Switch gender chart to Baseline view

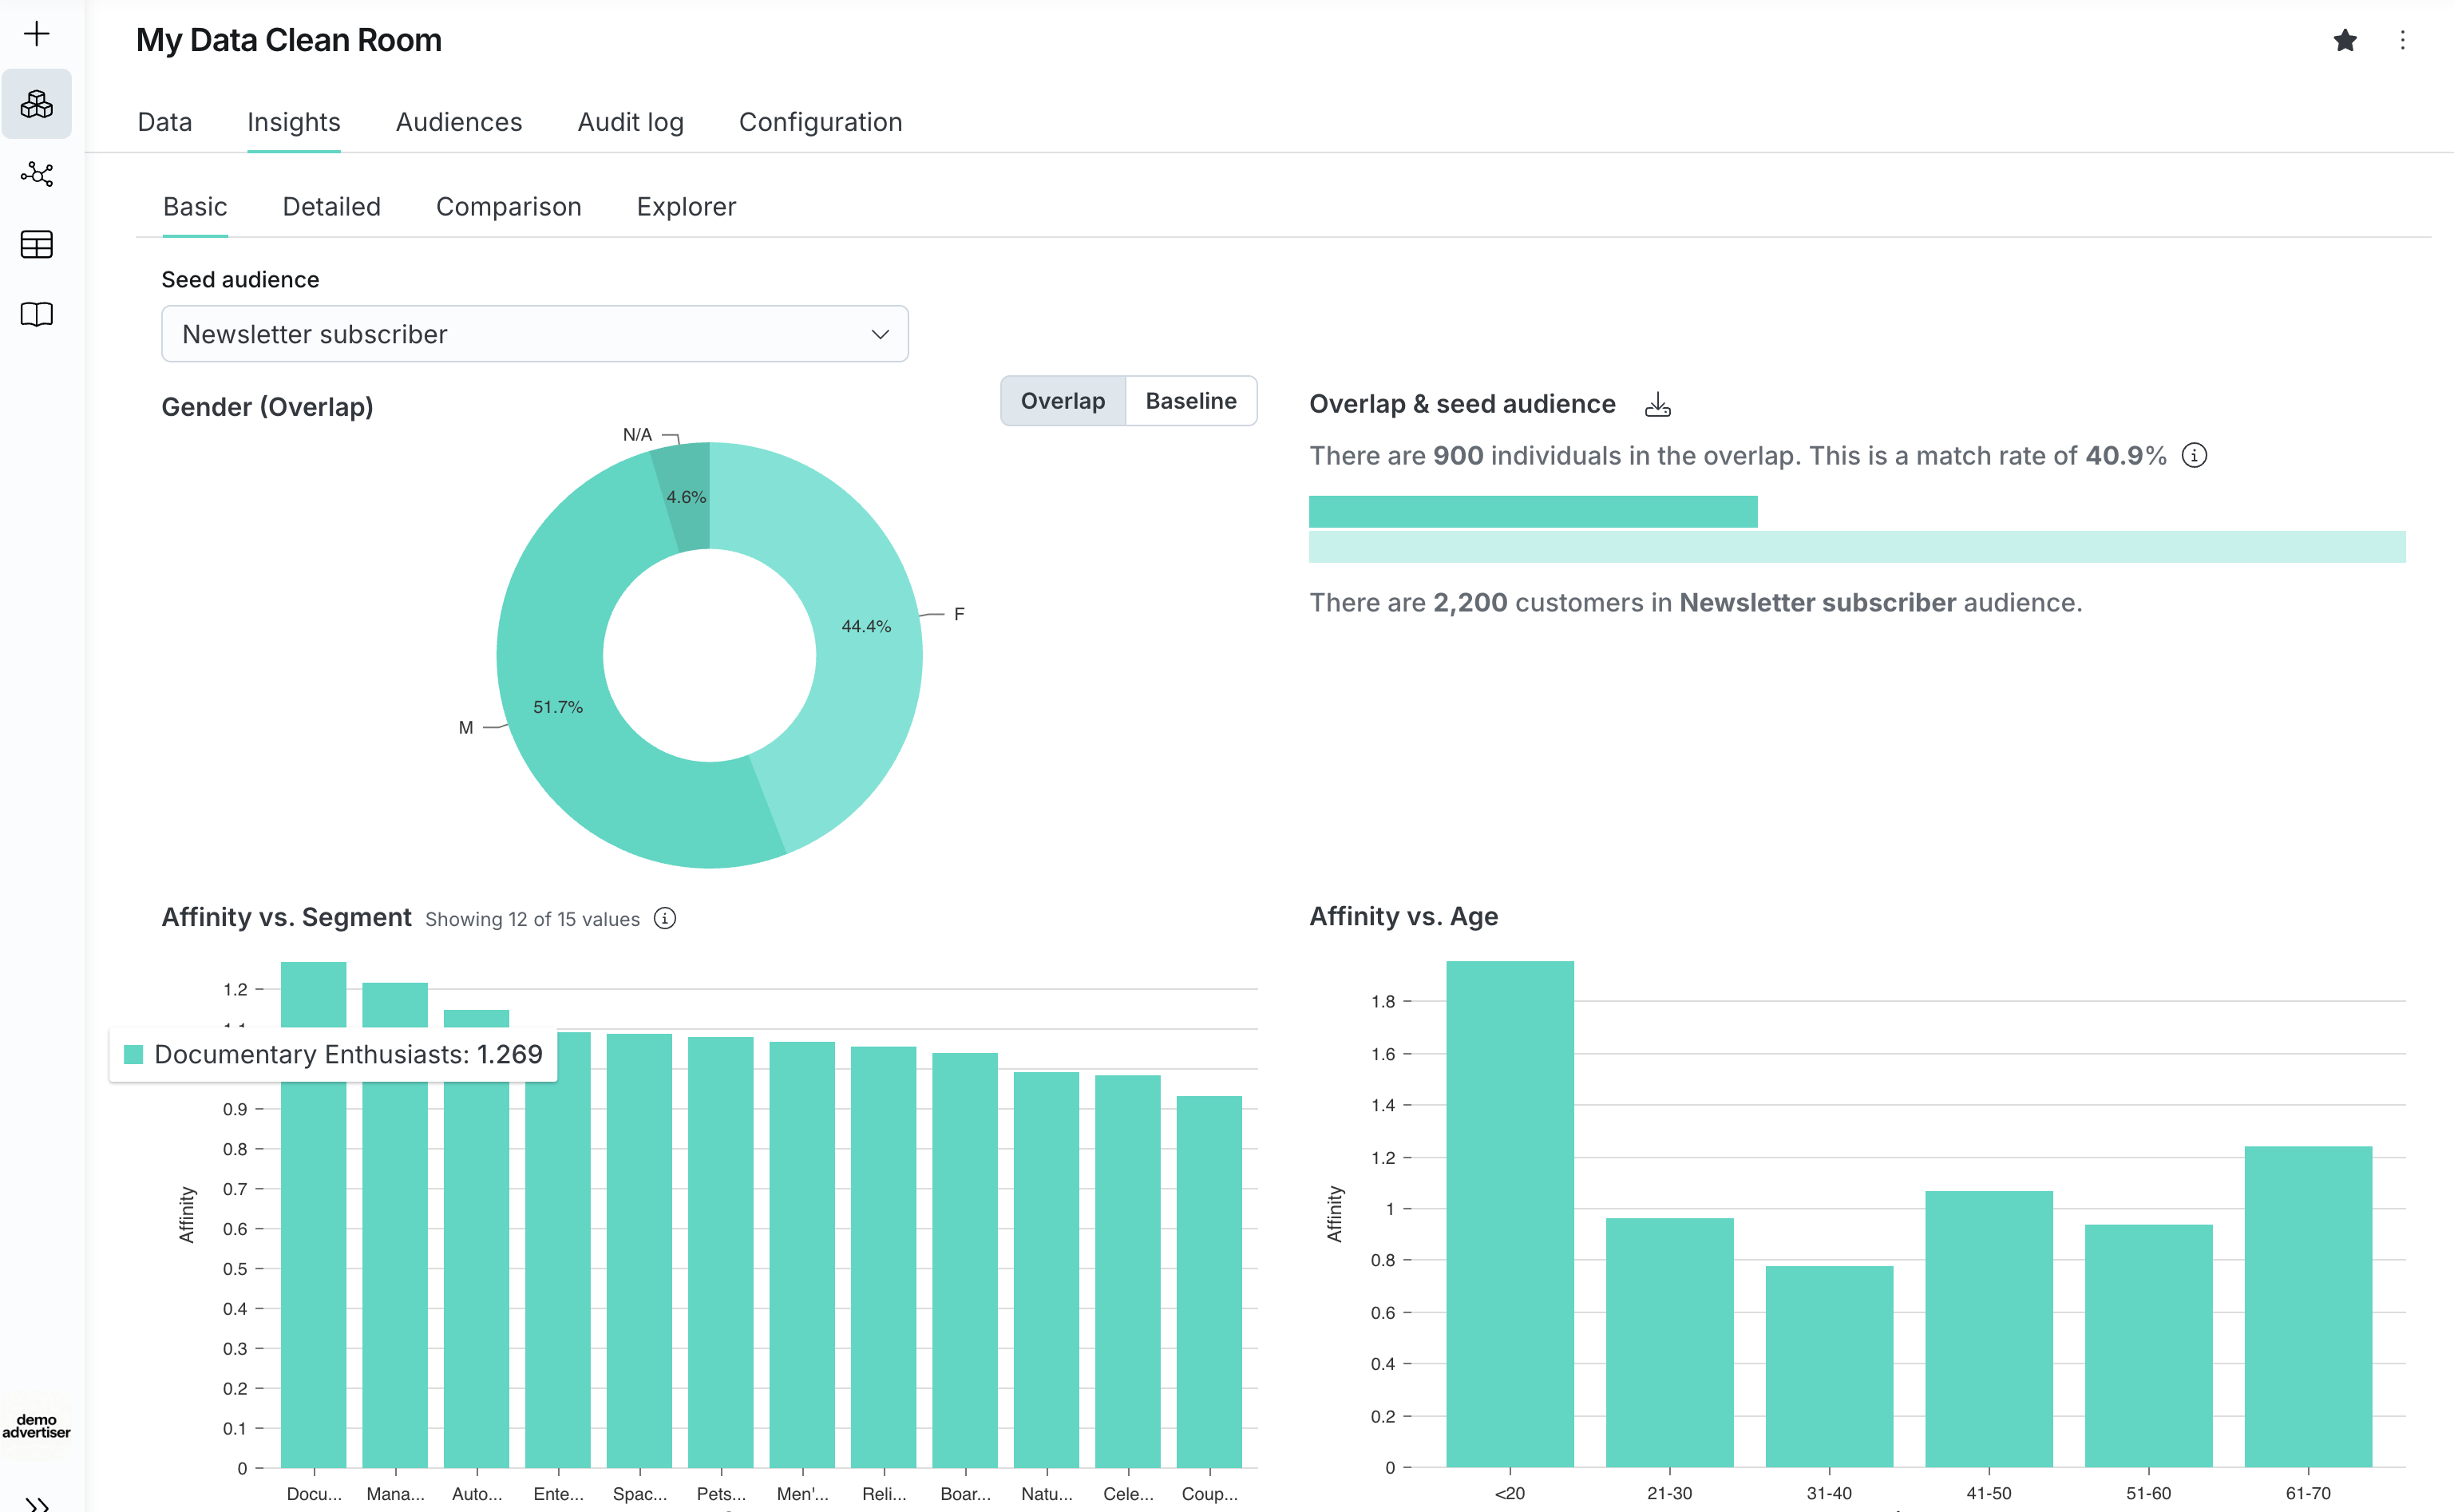pos(1190,401)
